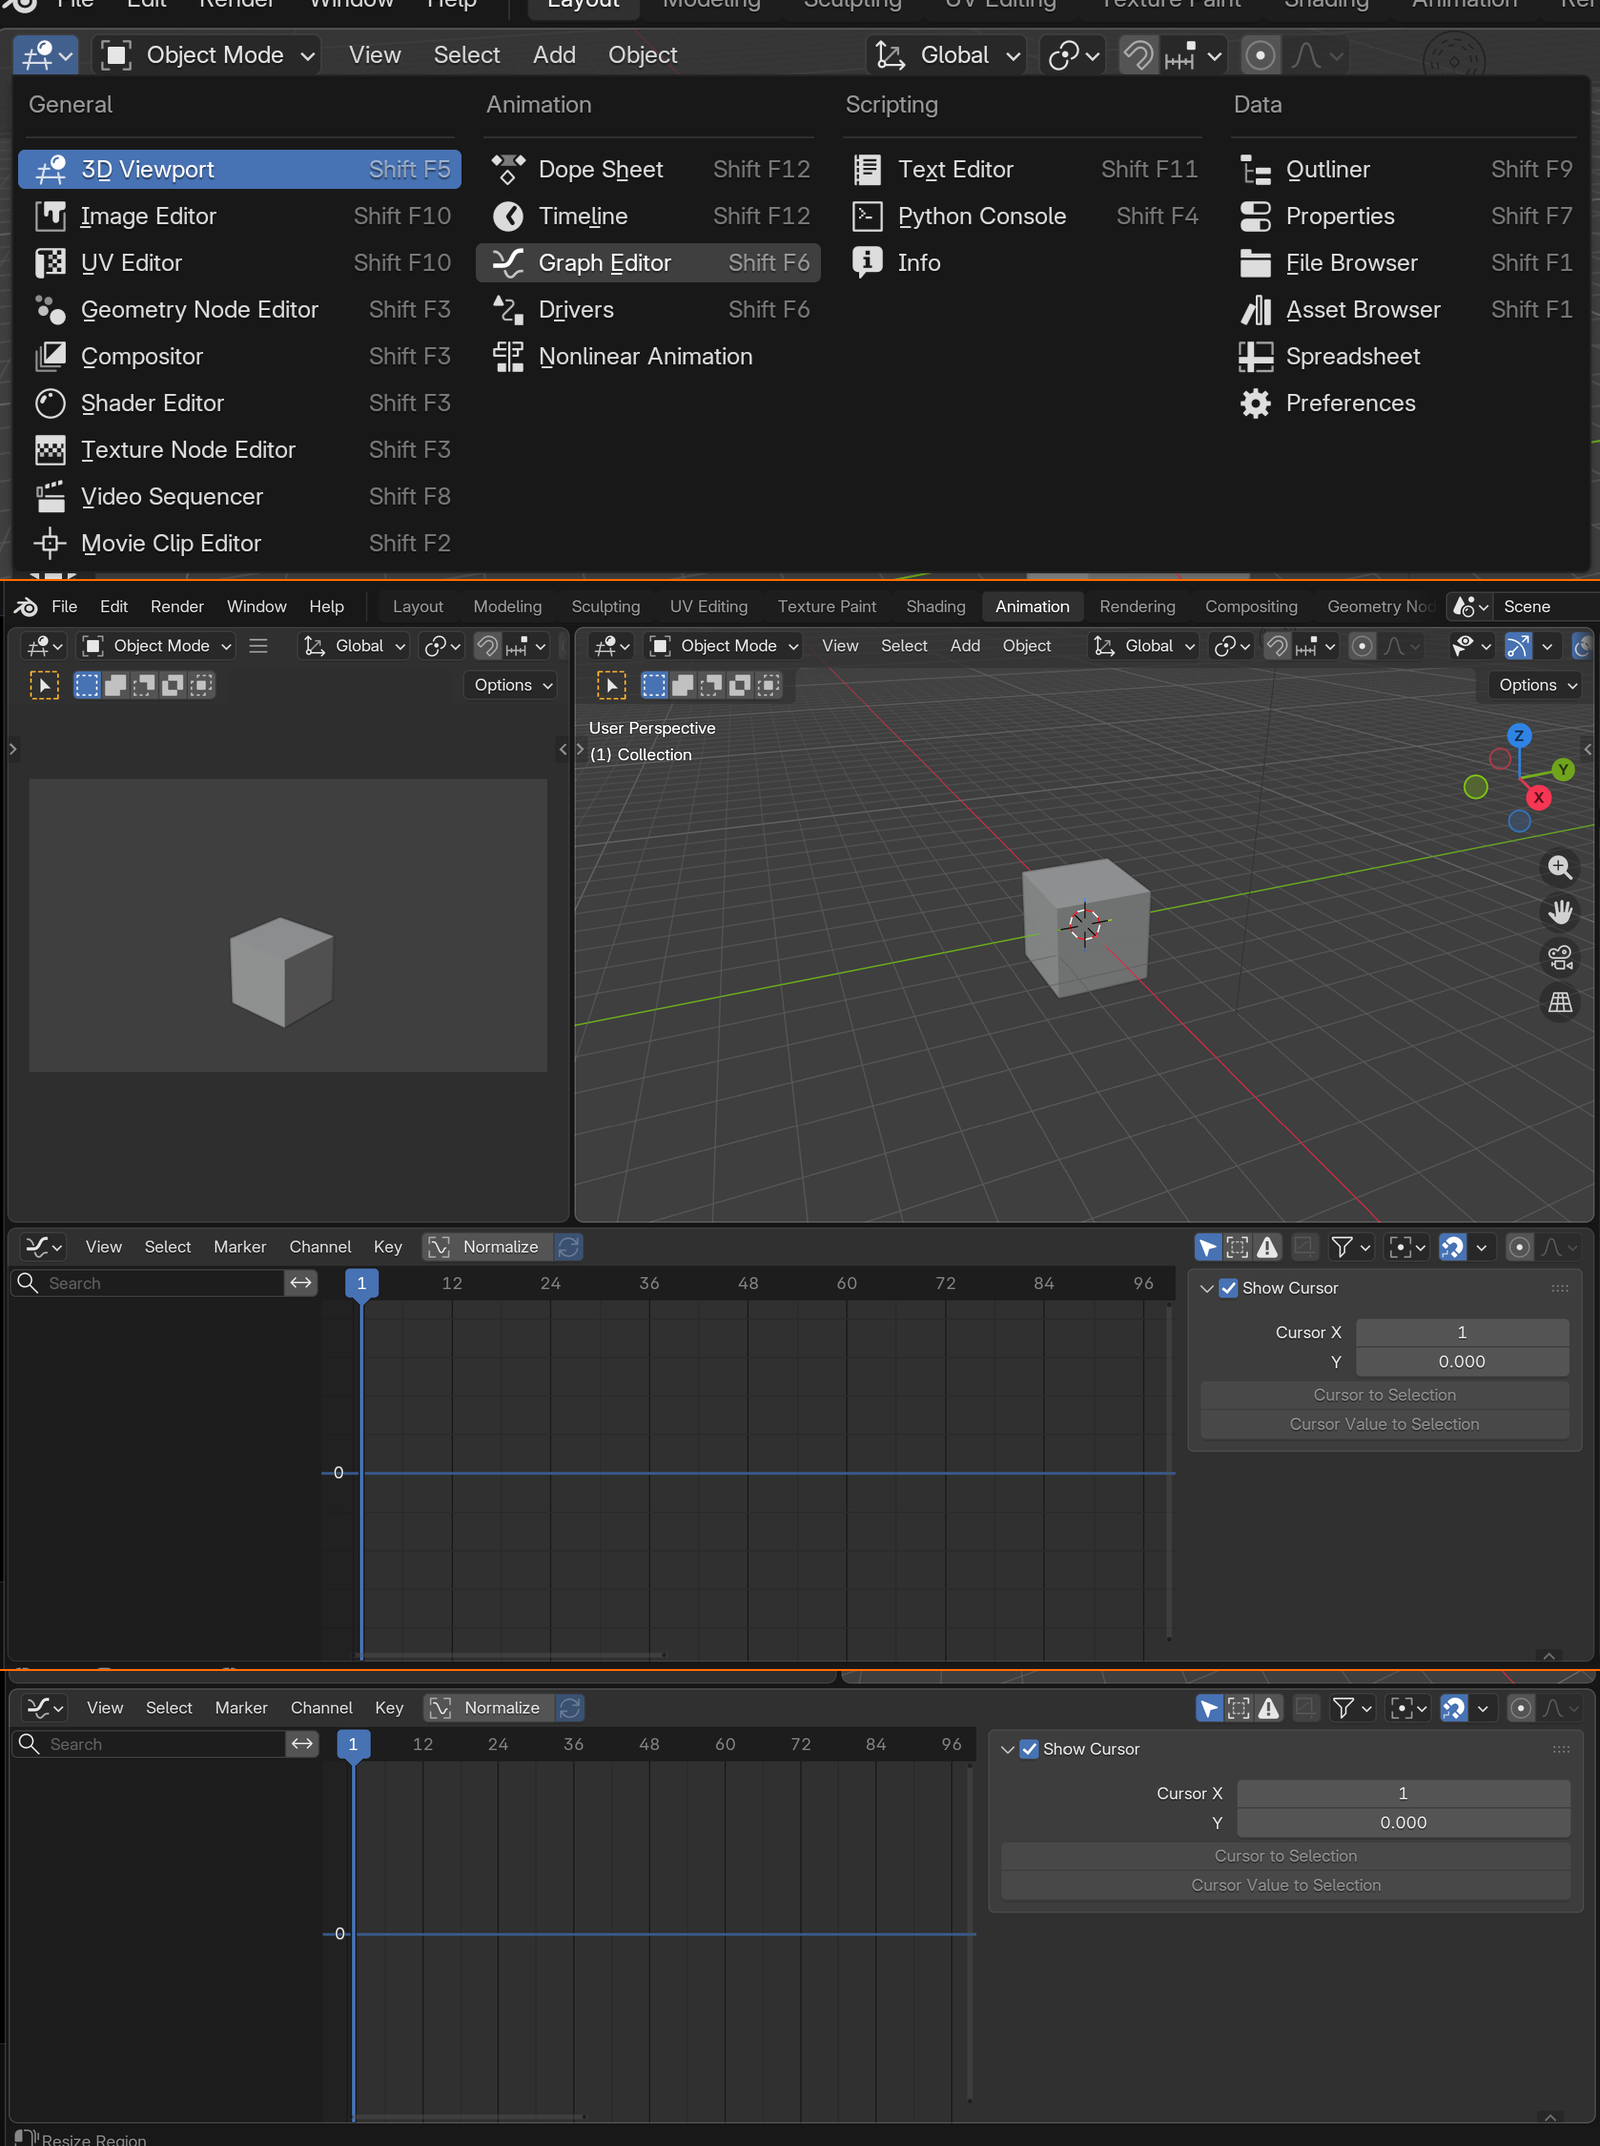Open the Shader Editor entry
The width and height of the screenshot is (1600, 2146).
pyautogui.click(x=239, y=403)
